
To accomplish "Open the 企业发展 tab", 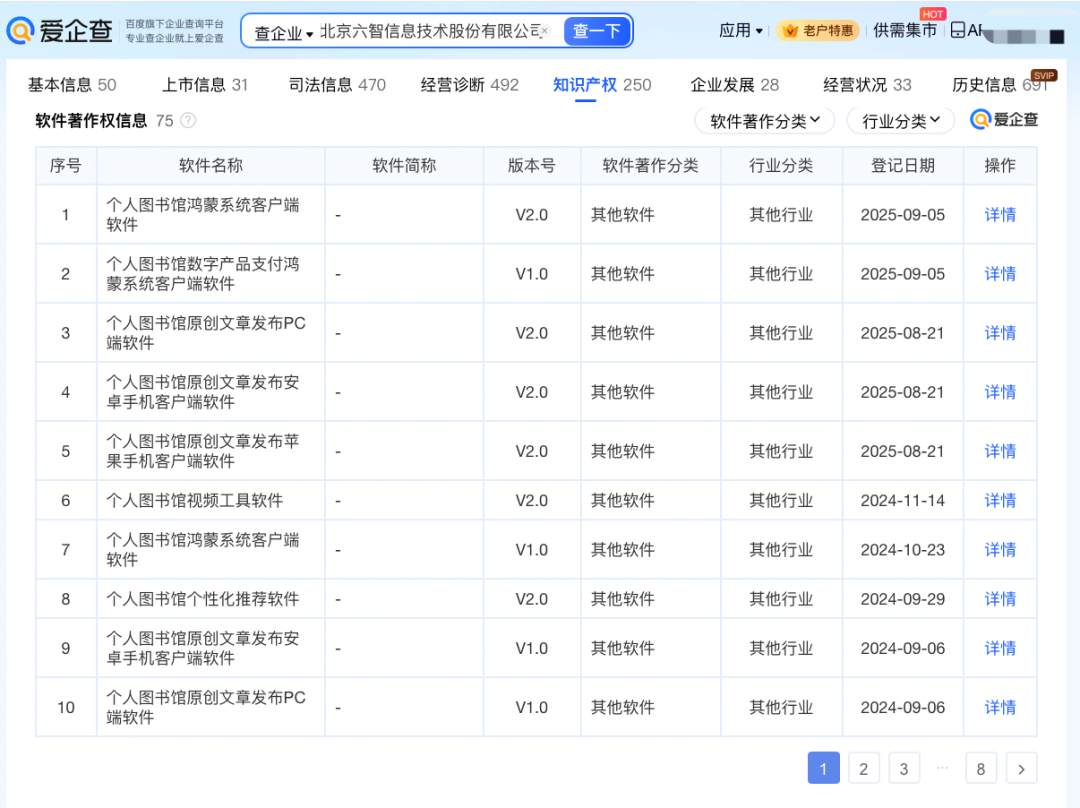I will (734, 85).
